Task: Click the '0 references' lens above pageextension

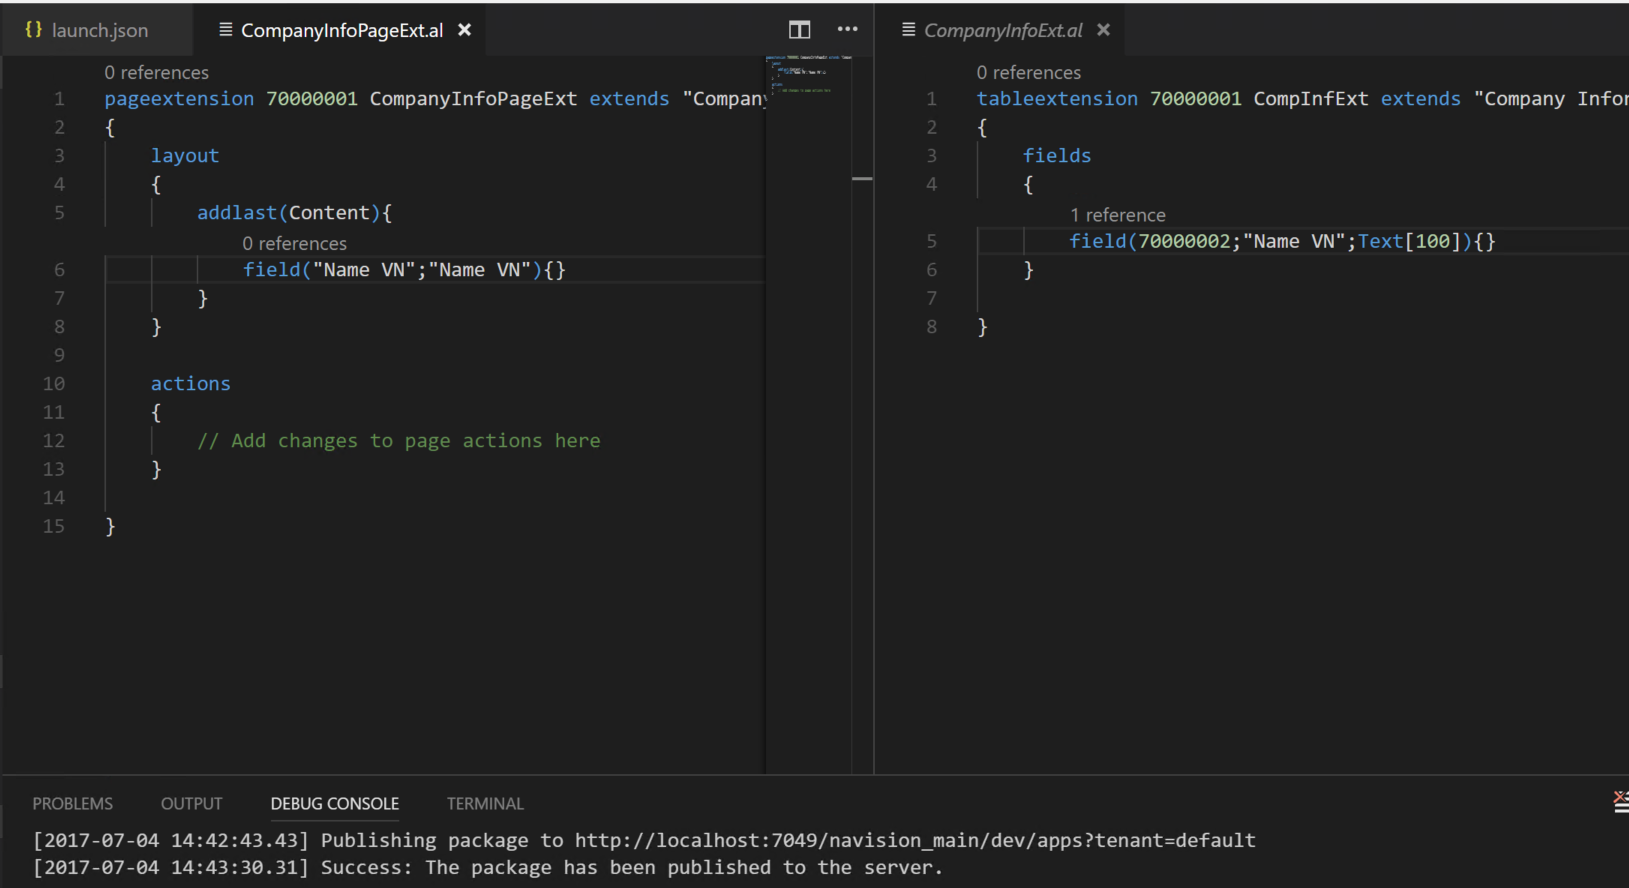Action: pyautogui.click(x=157, y=72)
